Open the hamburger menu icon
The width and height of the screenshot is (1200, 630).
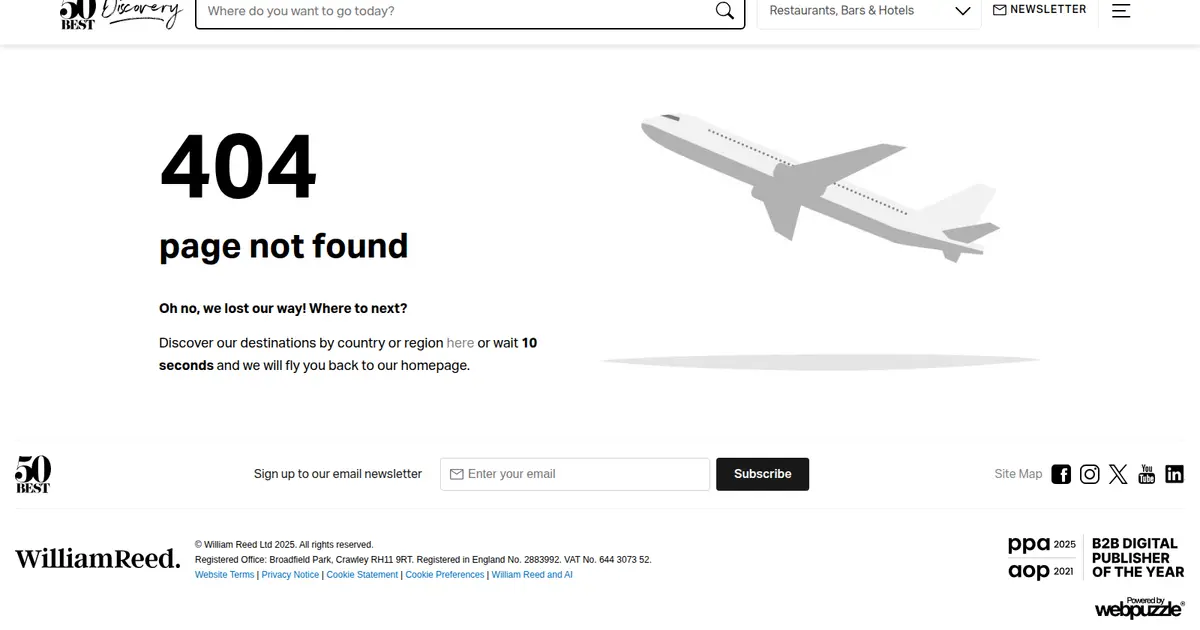click(x=1121, y=11)
